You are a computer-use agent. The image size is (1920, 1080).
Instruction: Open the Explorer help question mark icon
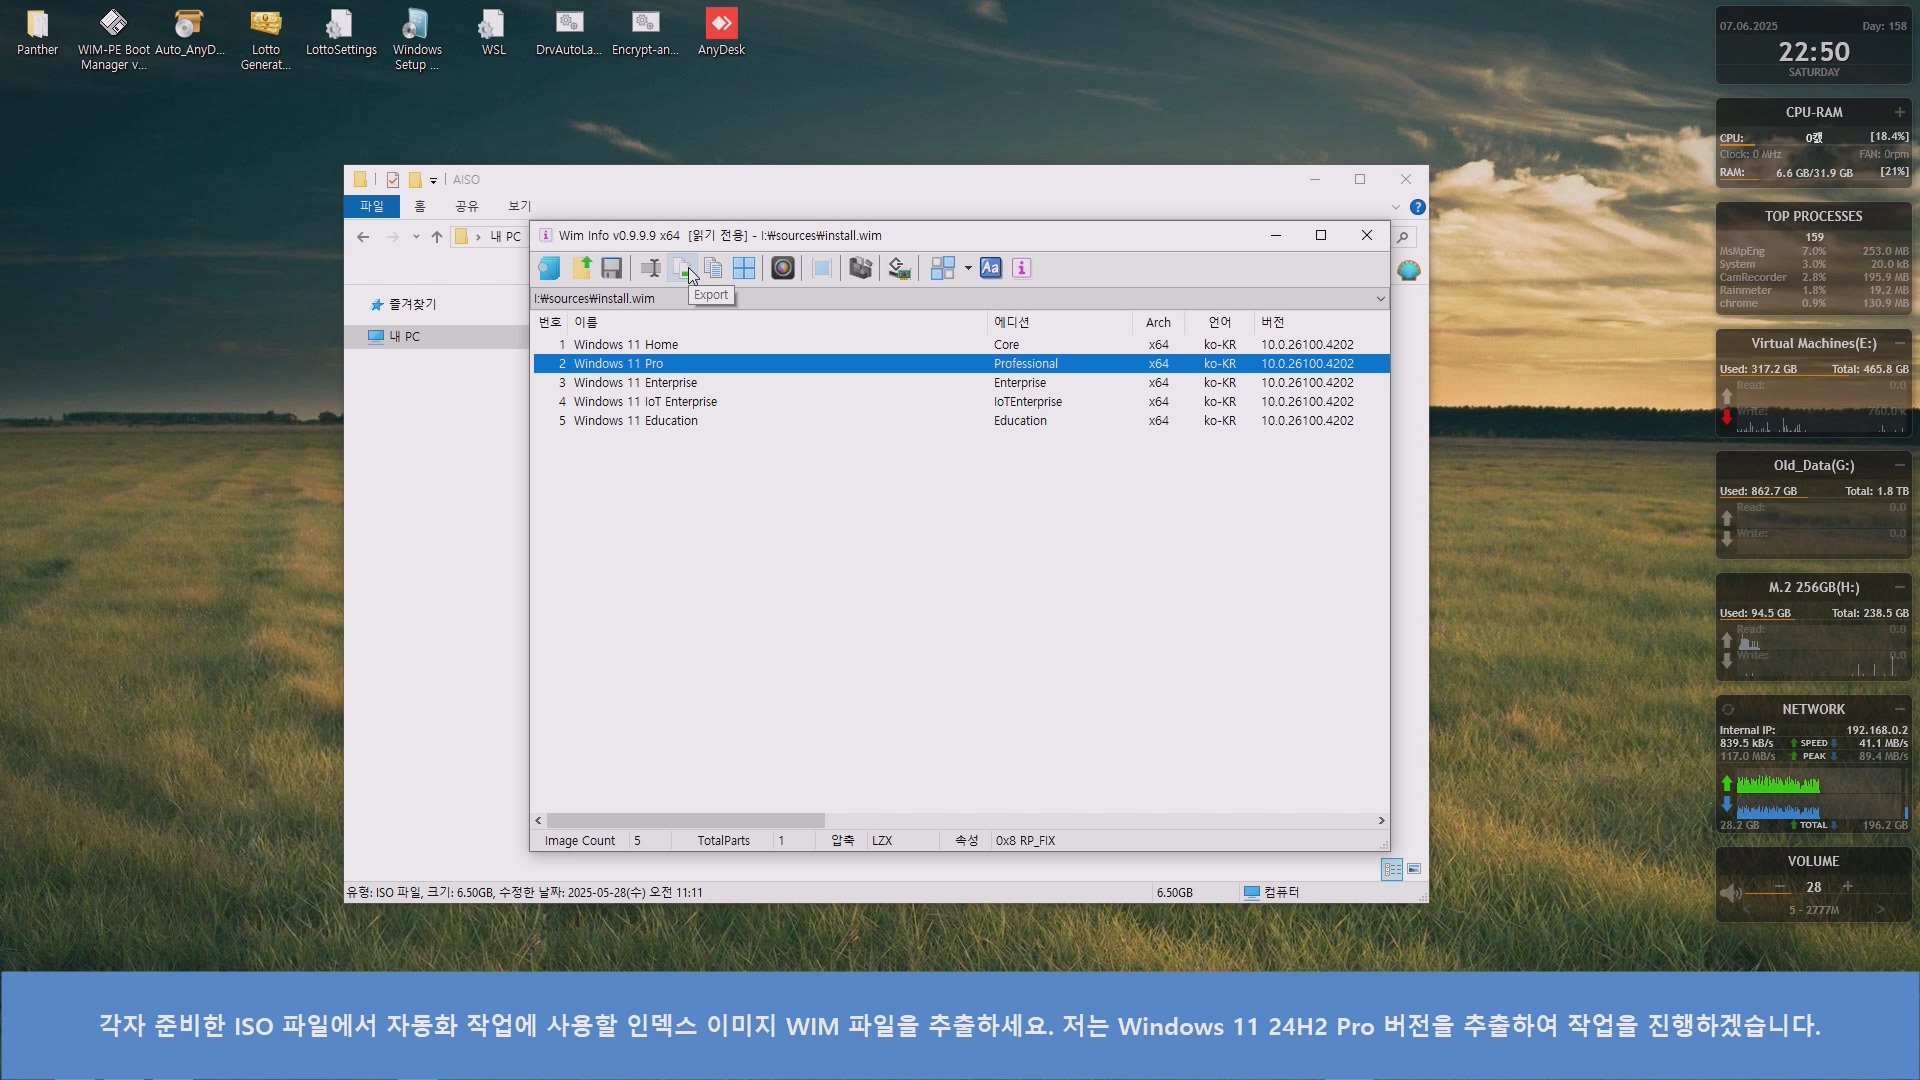[x=1417, y=207]
